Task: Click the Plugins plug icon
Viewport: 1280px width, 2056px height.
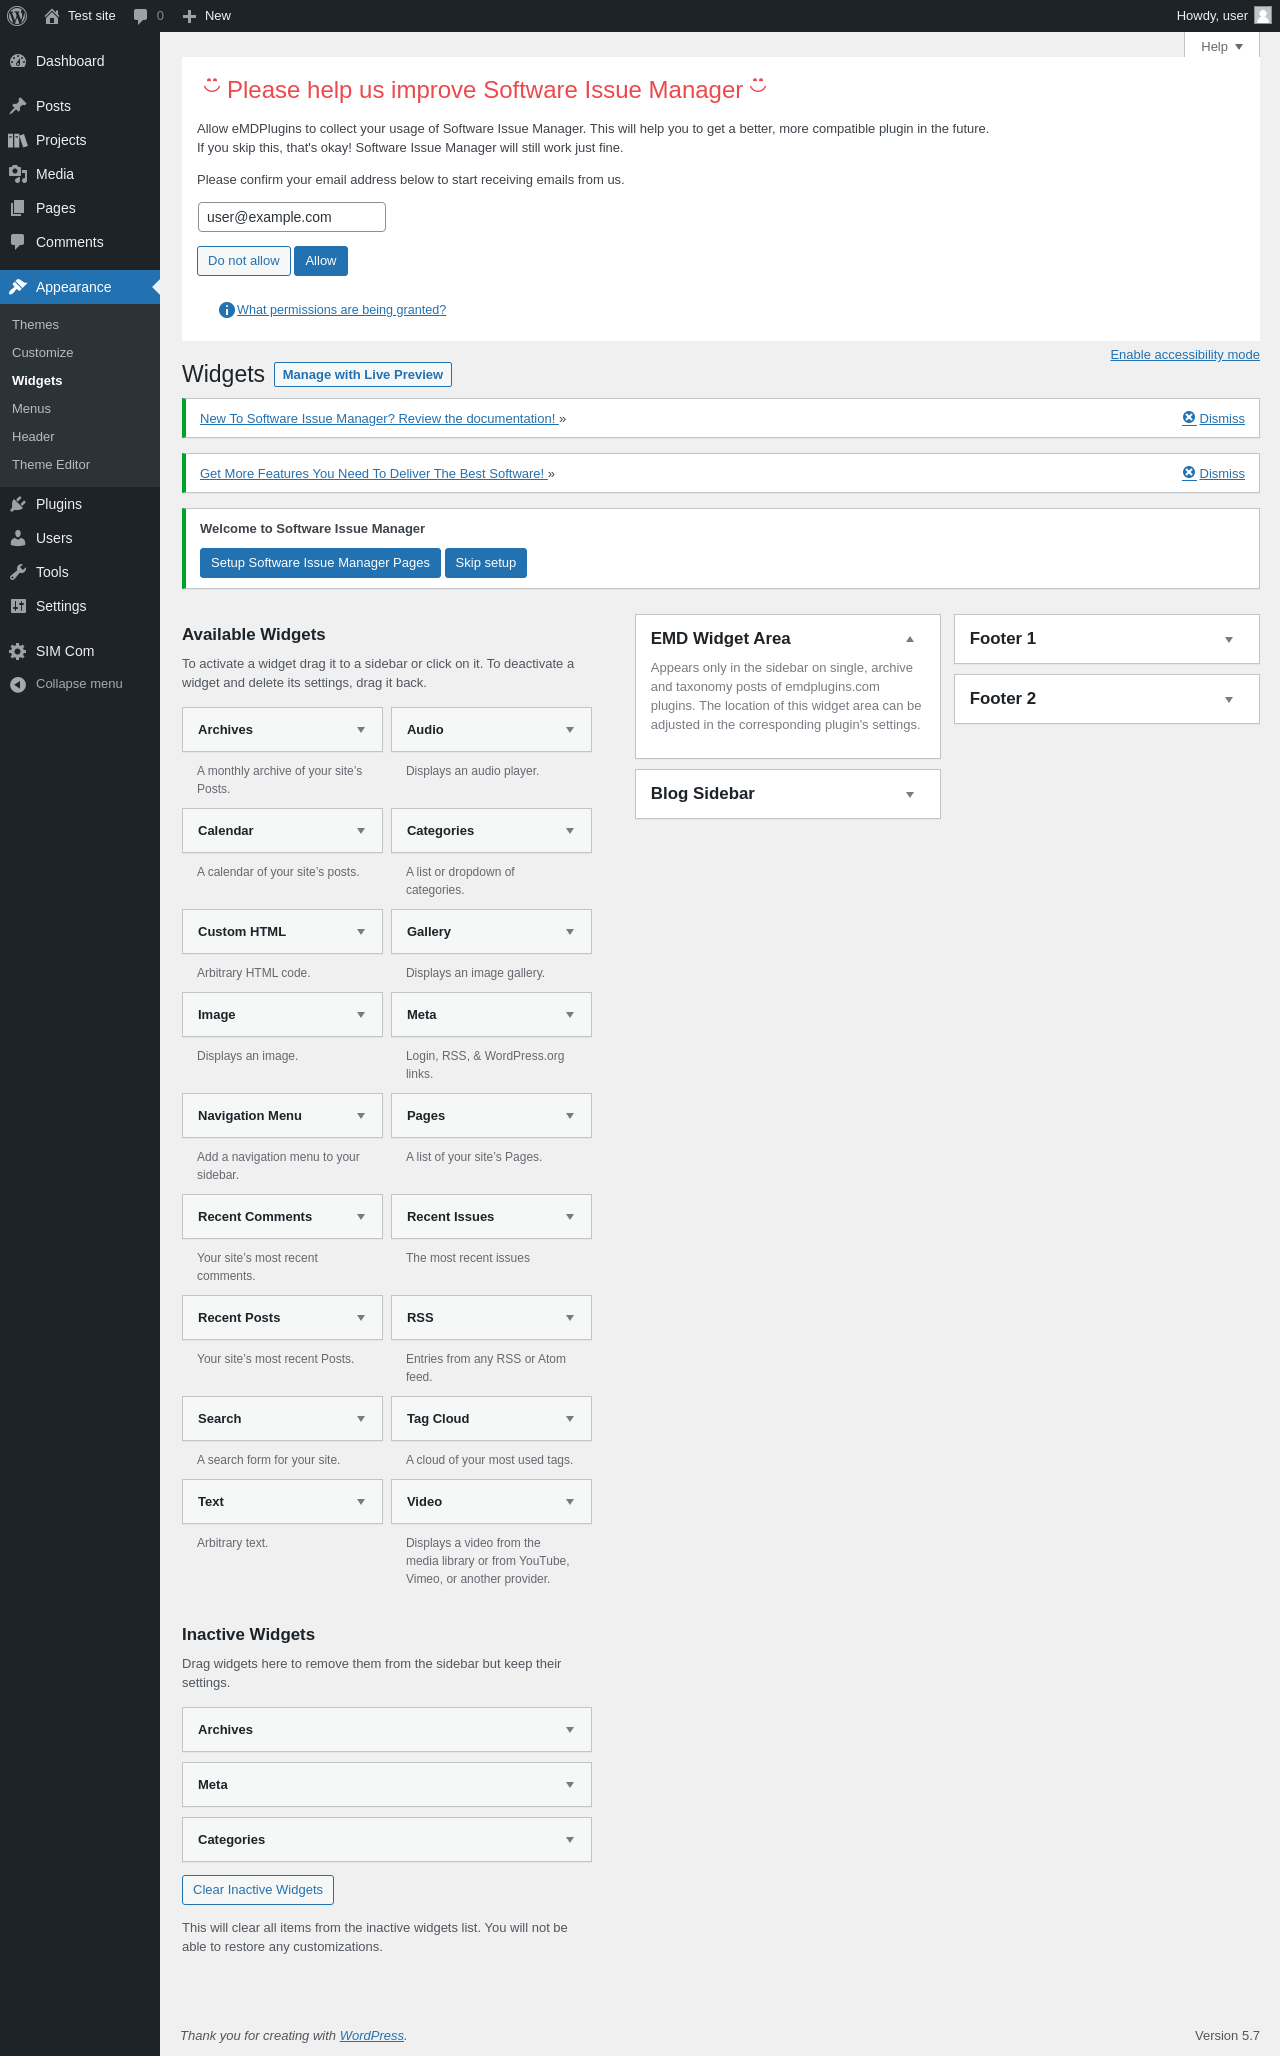Action: click(18, 504)
